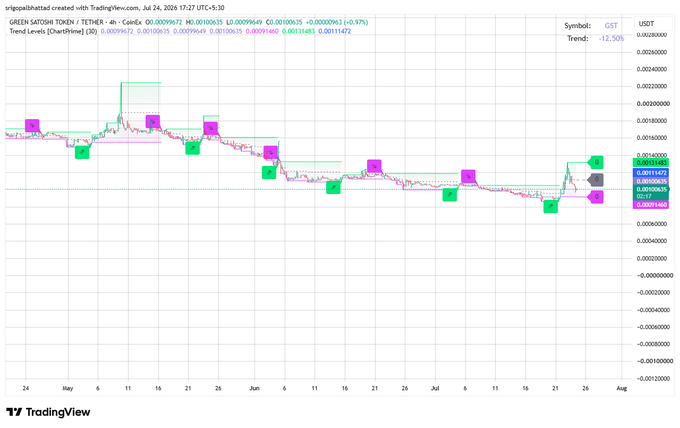Select the magenta sell marker near June 21
Viewport: 680px width, 428px height.
click(374, 166)
